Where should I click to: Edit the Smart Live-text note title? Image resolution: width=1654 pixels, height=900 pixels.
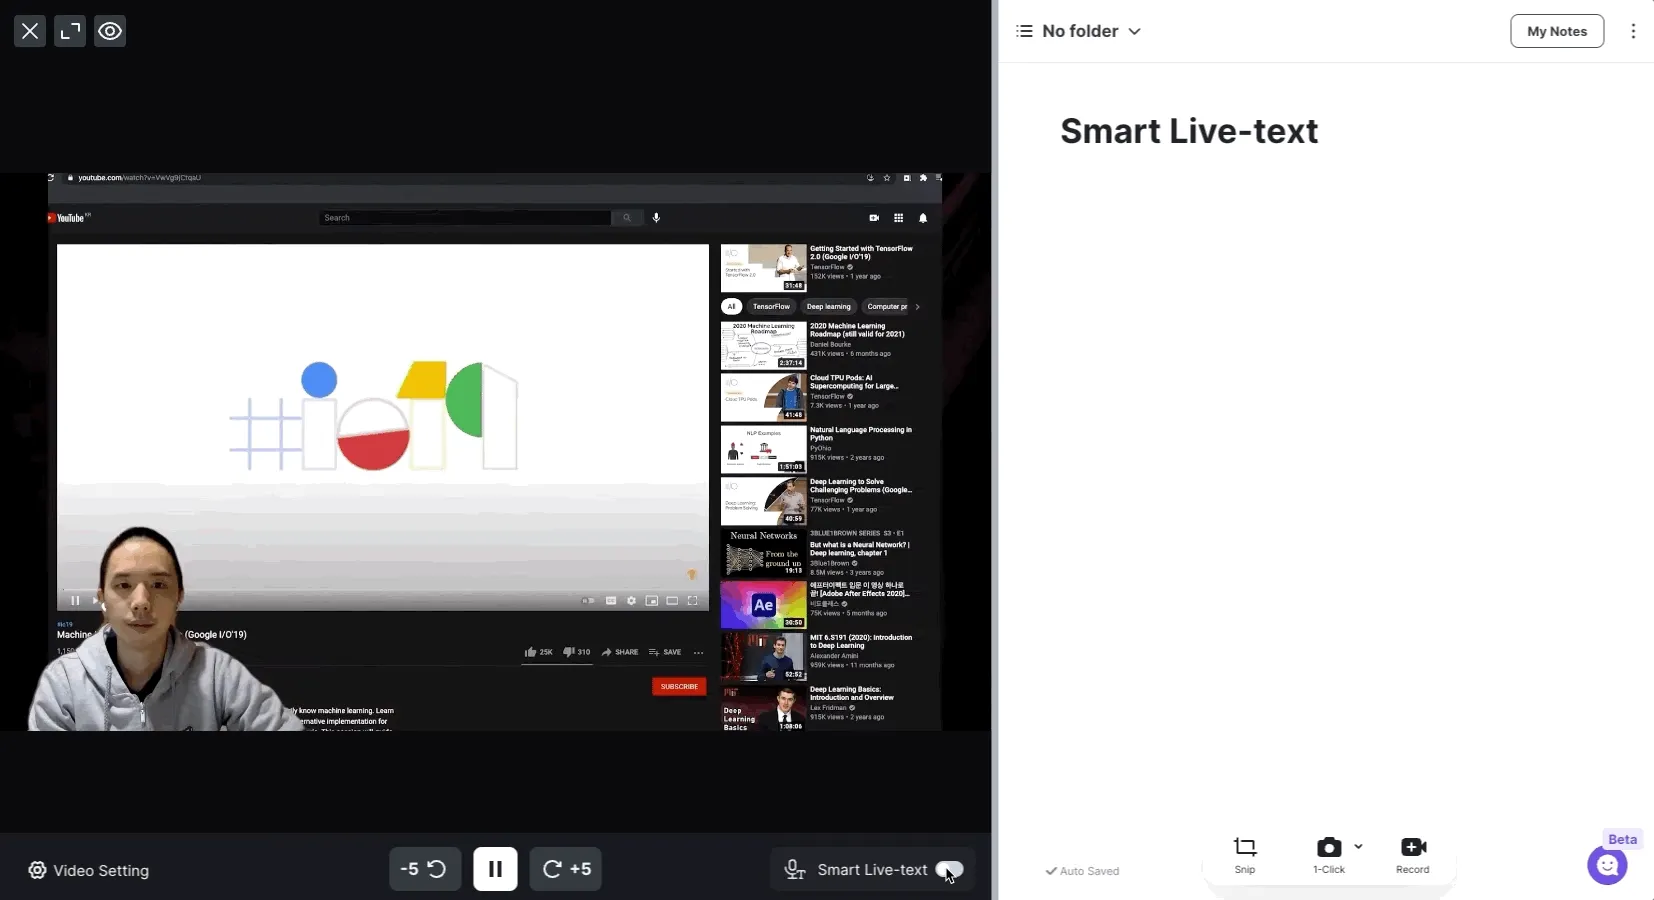click(1189, 131)
